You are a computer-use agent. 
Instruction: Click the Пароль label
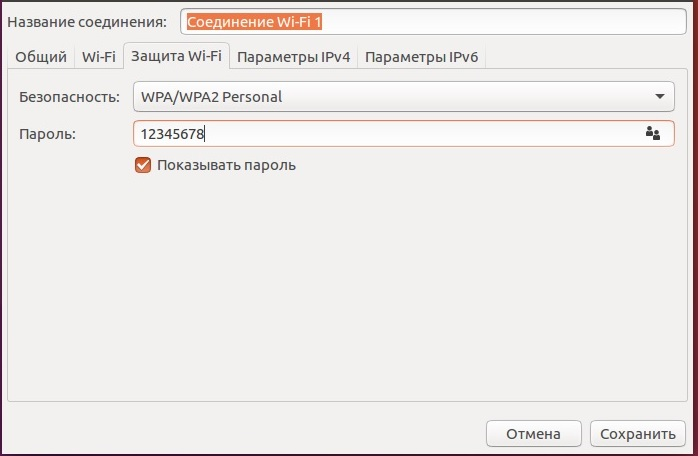47,133
